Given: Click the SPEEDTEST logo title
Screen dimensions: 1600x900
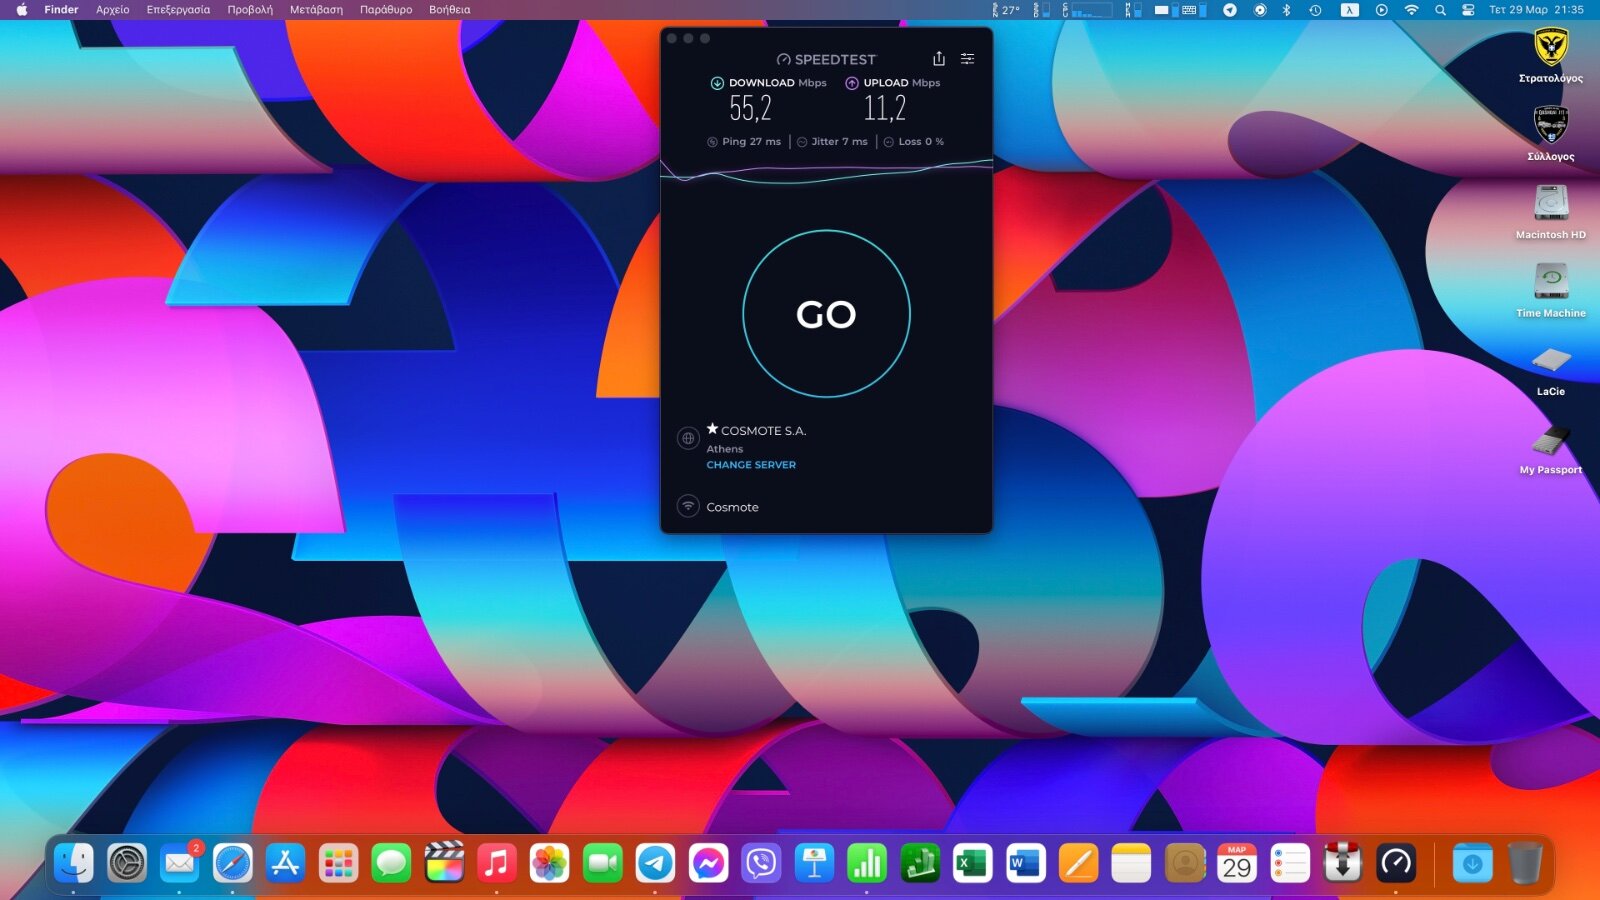Looking at the screenshot, I should 826,60.
